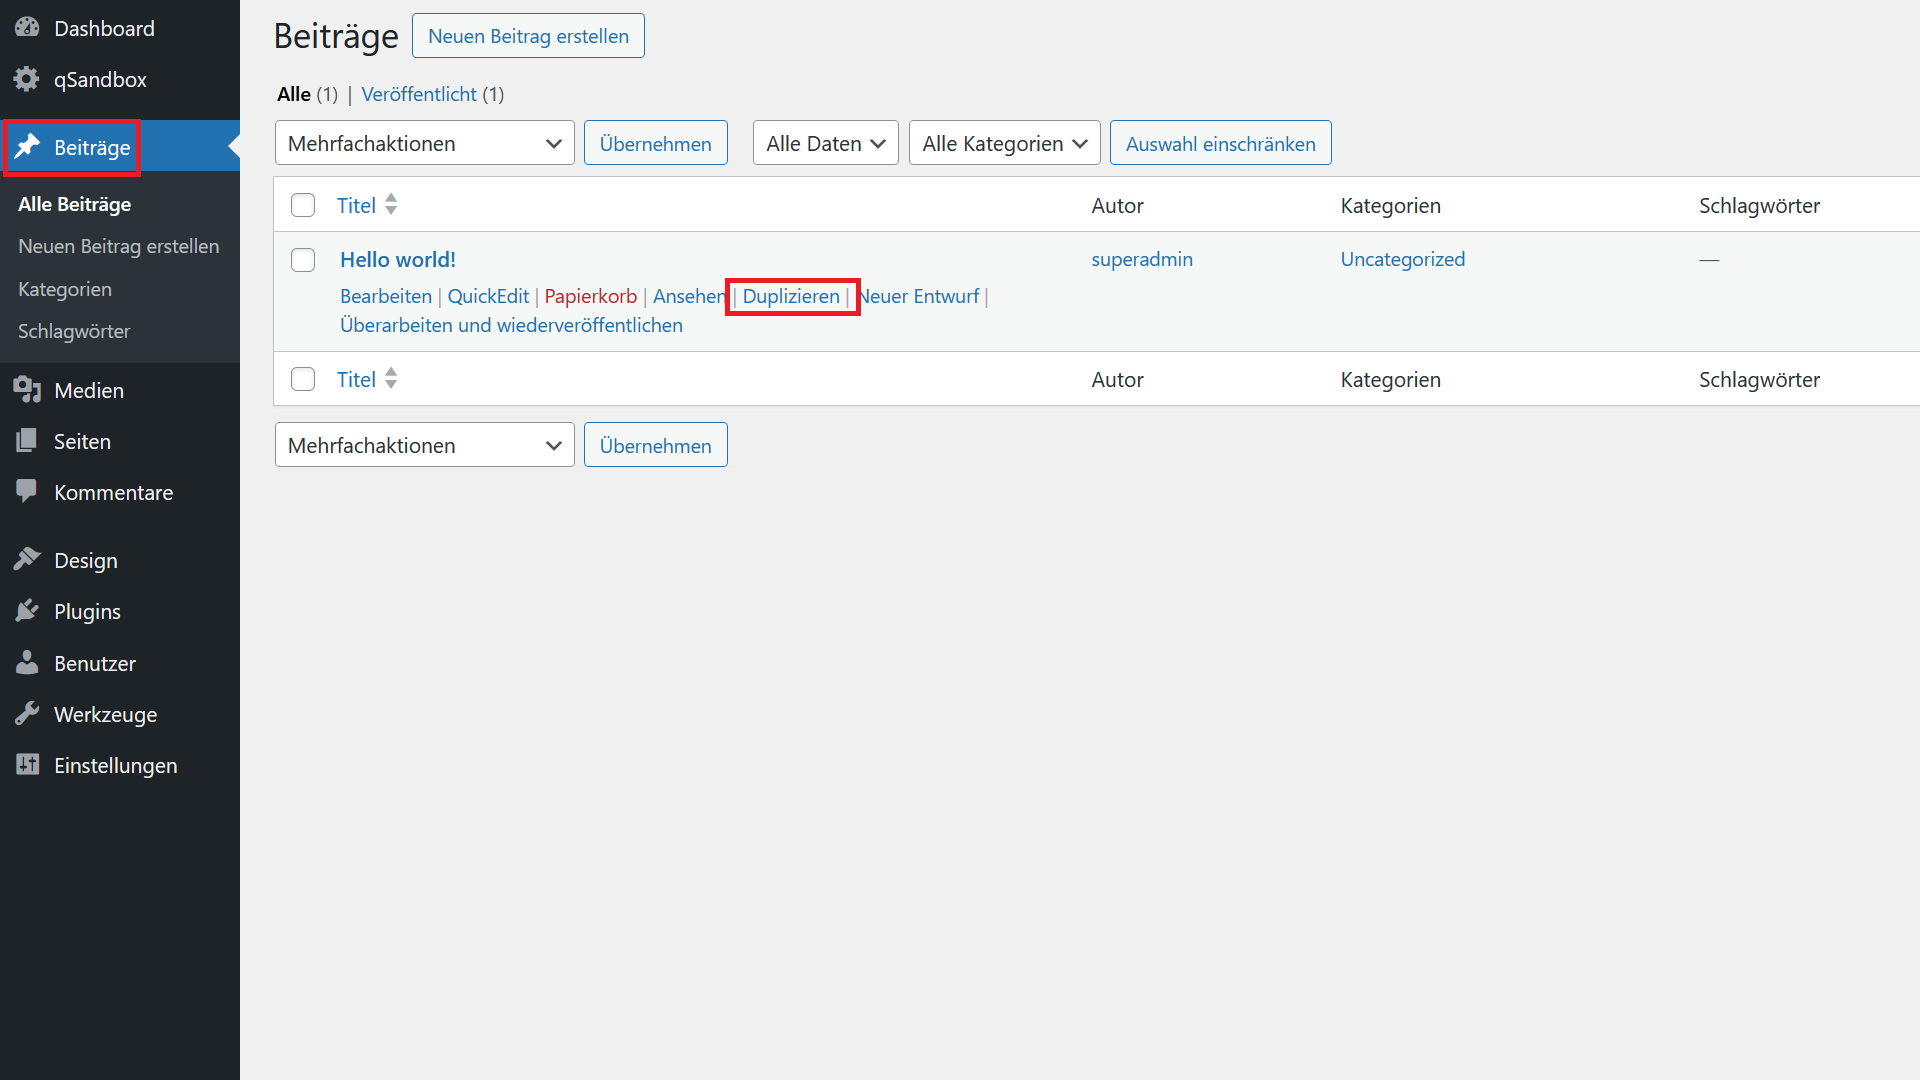Click the Seiten icon in sidebar
Viewport: 1920px width, 1080px height.
pos(26,442)
